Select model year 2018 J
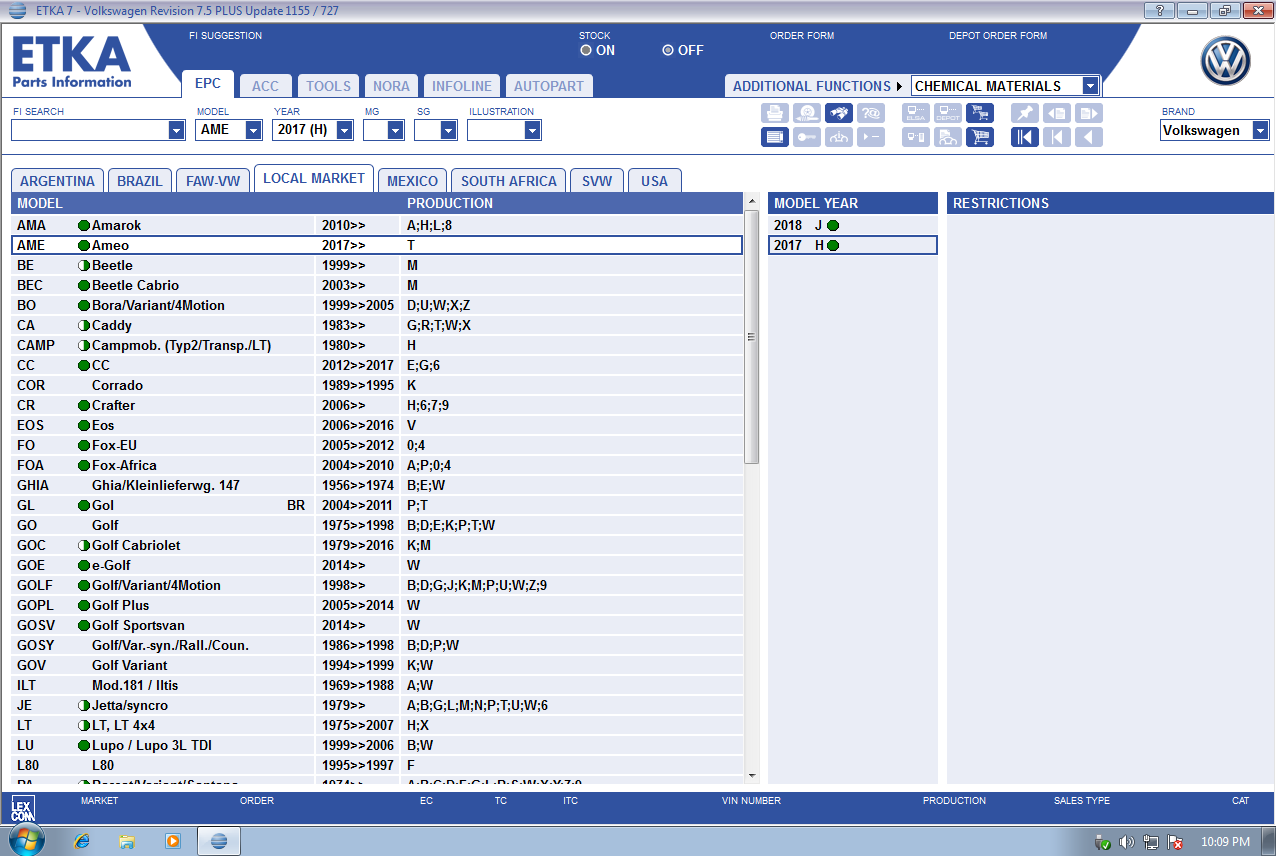 click(853, 225)
